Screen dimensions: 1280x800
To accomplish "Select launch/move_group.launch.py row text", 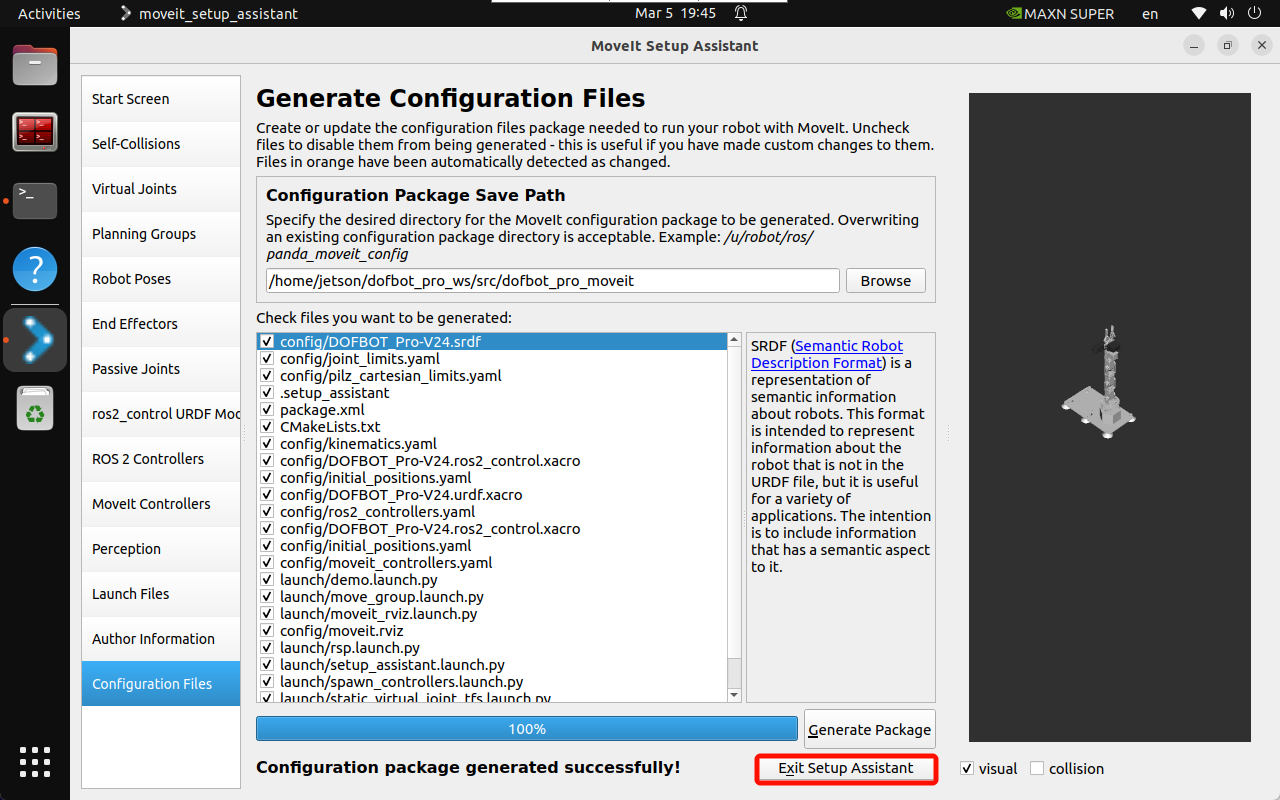I will pos(382,597).
